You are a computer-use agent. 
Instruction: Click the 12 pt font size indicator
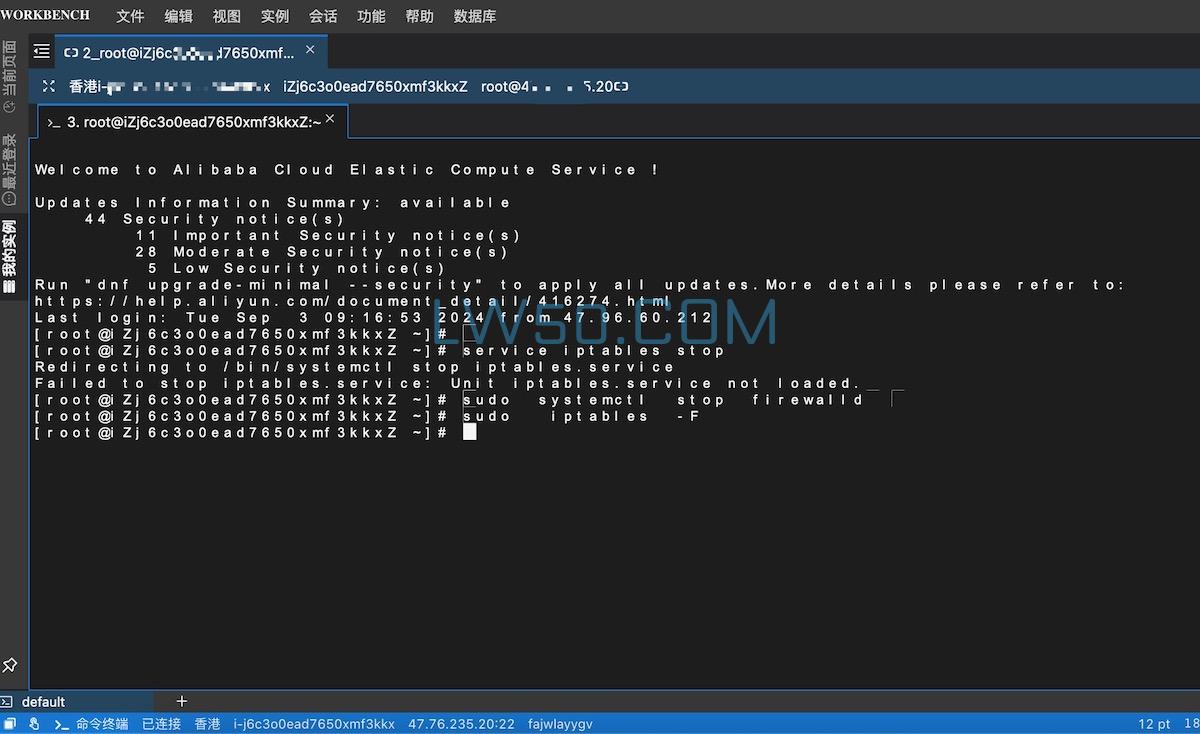(1153, 724)
